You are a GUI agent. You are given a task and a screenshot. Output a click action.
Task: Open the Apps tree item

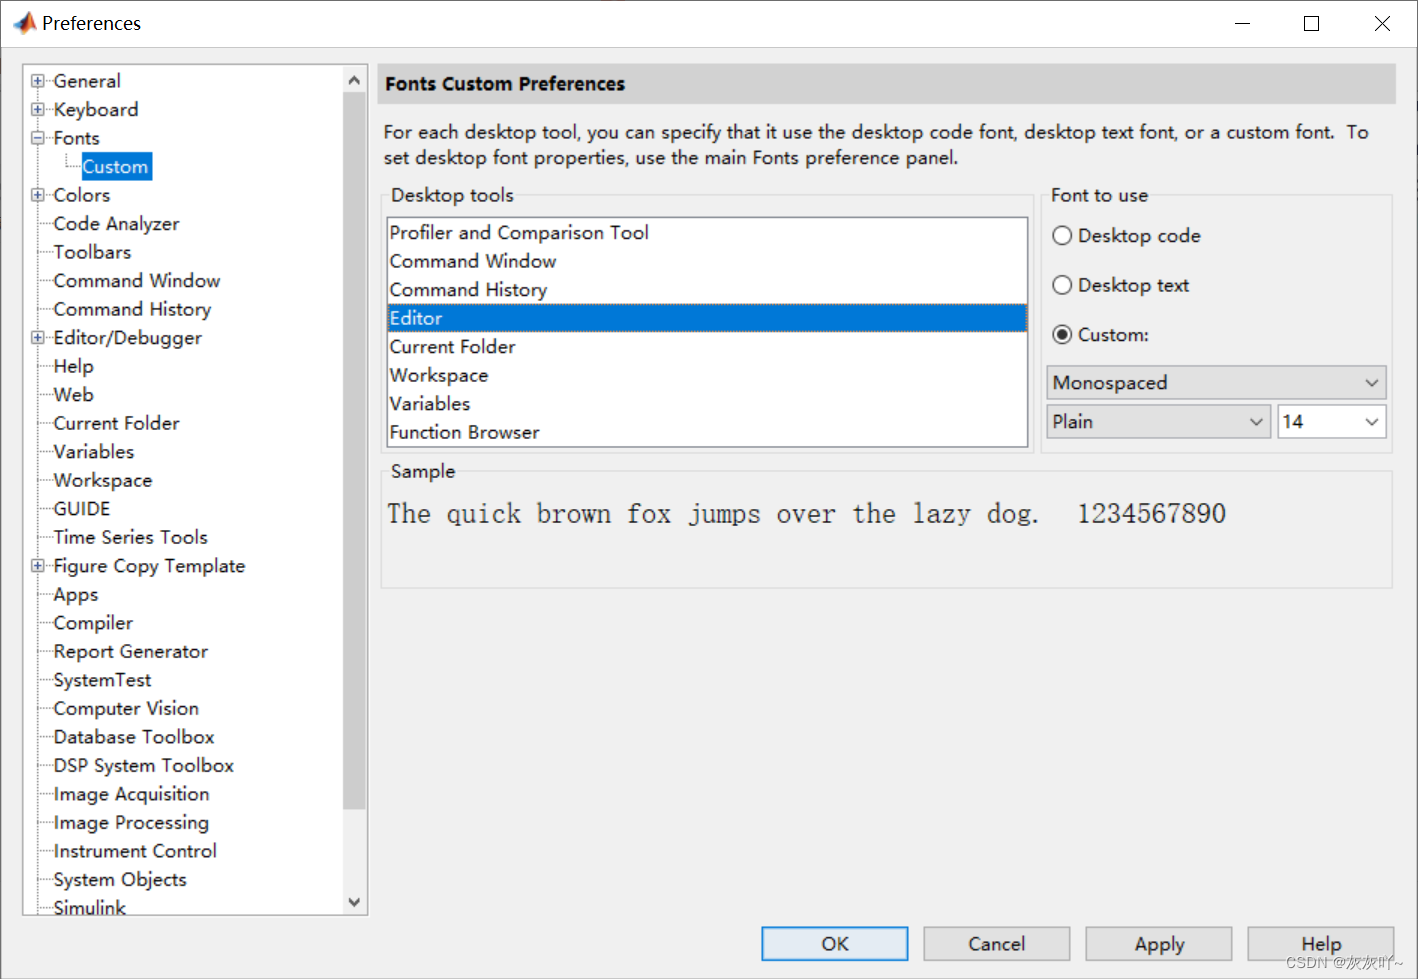pos(76,594)
